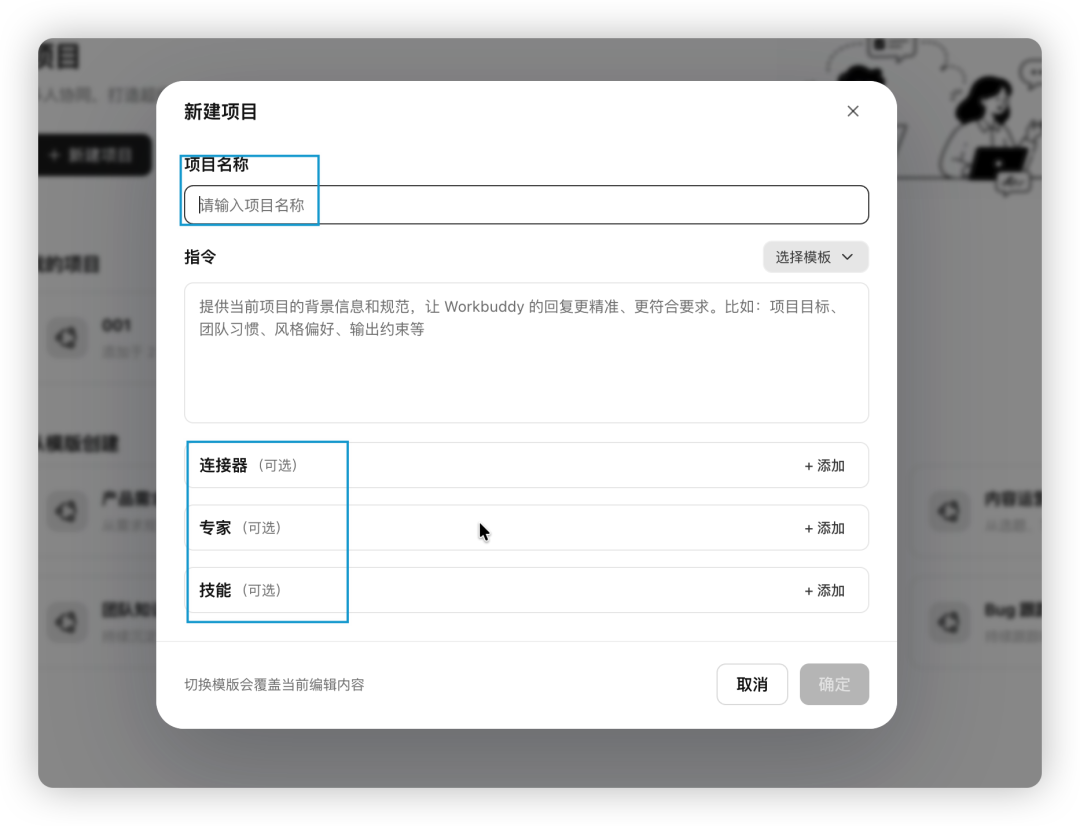The image size is (1080, 826).
Task: Click the 新建项目 dialog title
Action: [x=220, y=112]
